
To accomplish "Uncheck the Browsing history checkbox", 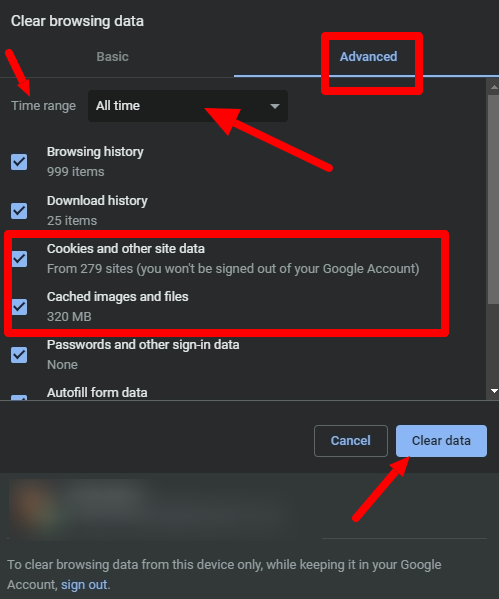I will (19, 162).
